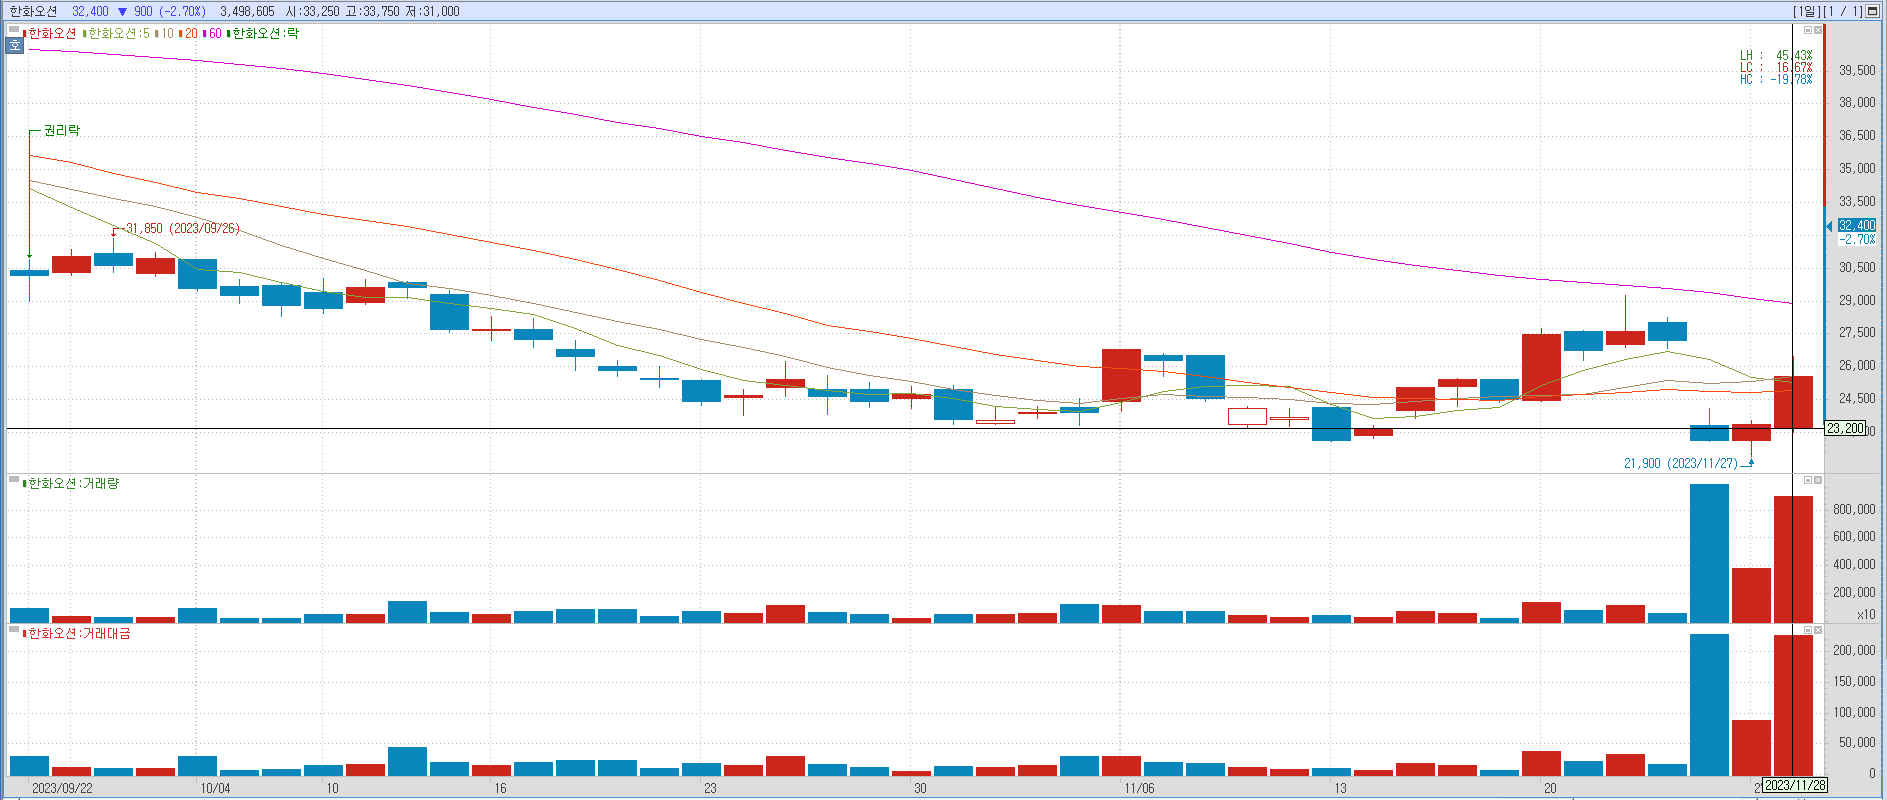
Task: Click the 2023/11/28 date label on time axis
Action: [x=1795, y=786]
